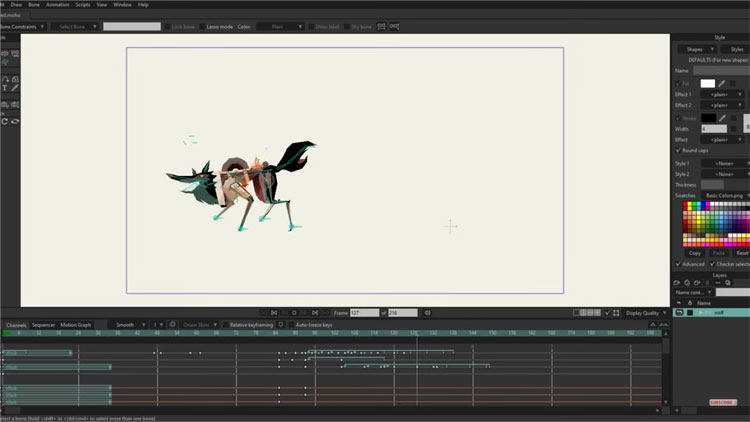
Task: Click the white Fill color swatch
Action: [707, 84]
